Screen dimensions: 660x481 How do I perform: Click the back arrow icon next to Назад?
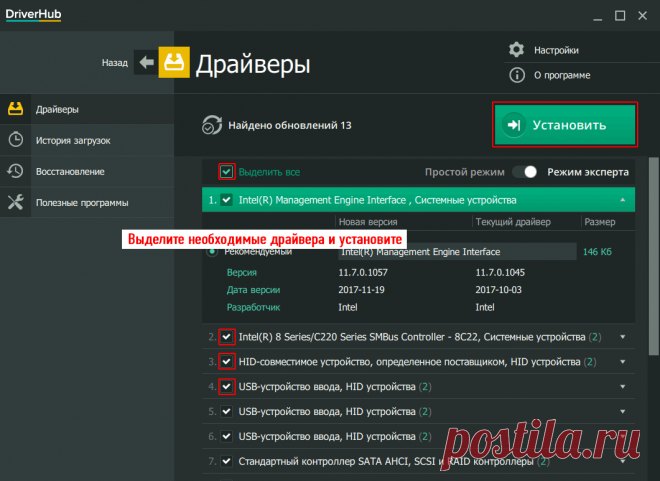tap(146, 63)
